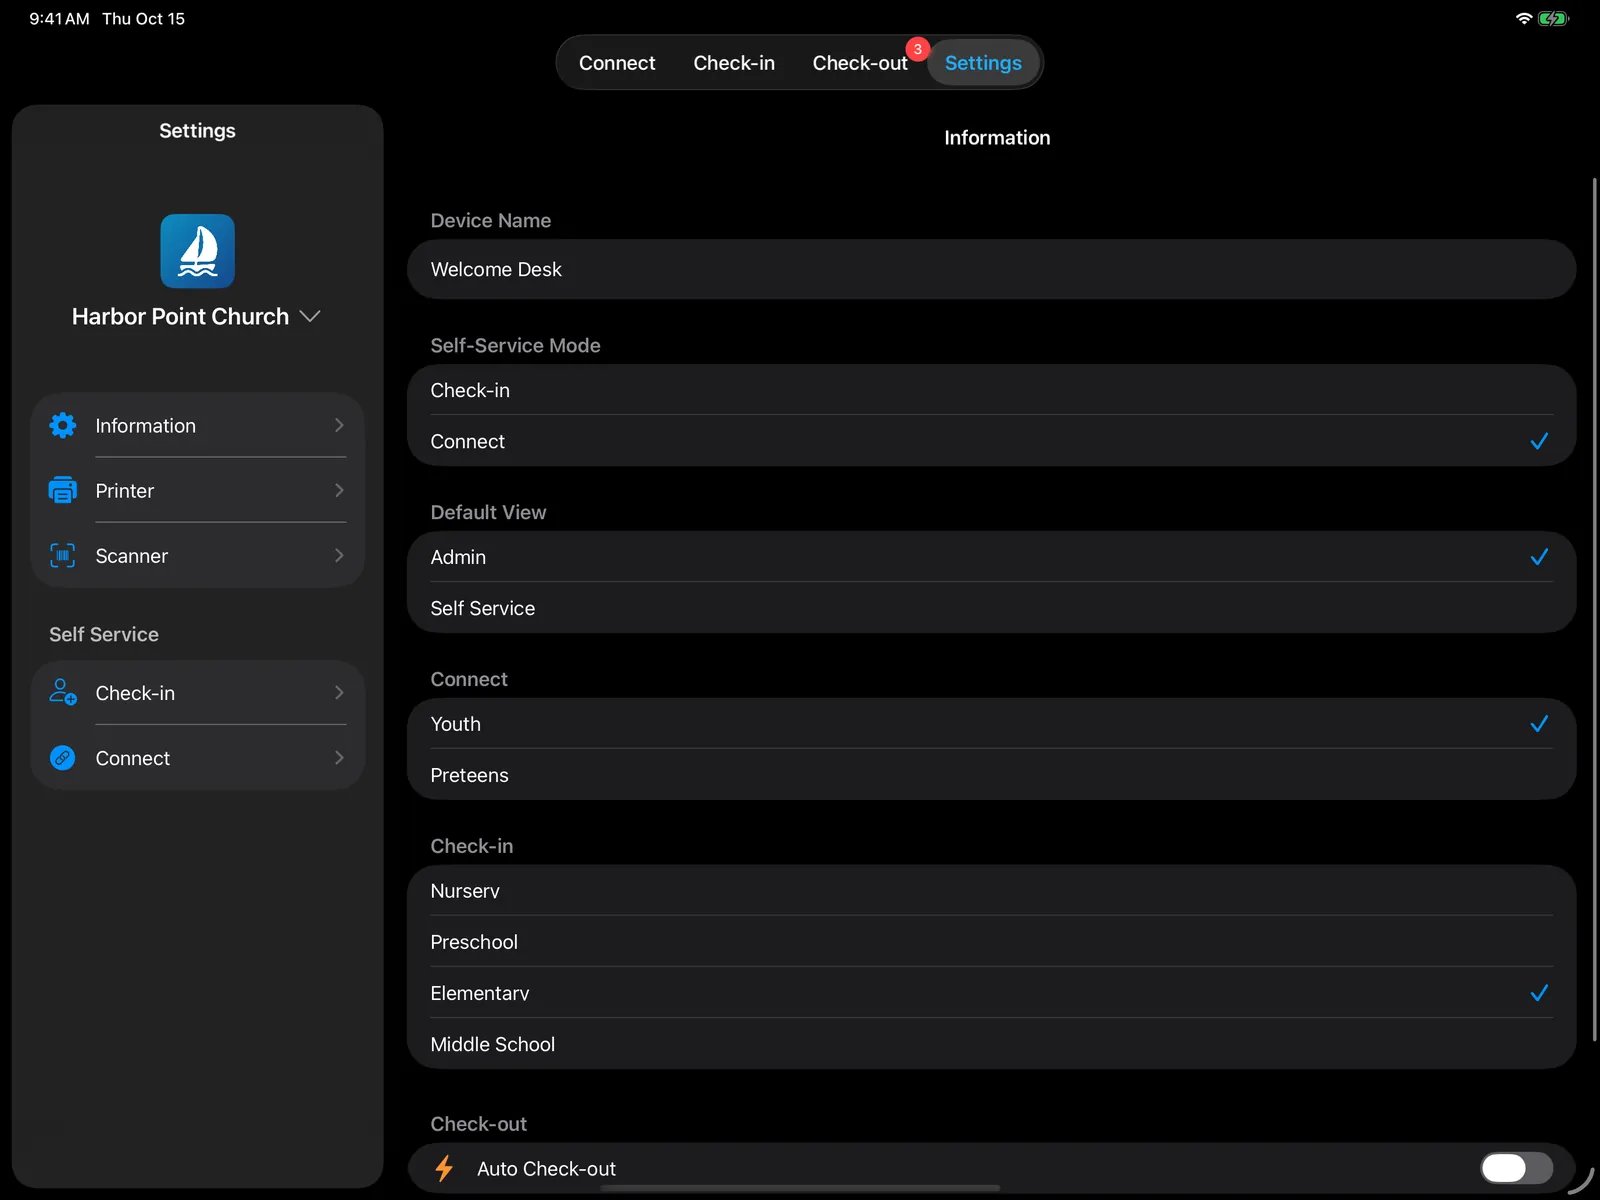Screen dimensions: 1600x1200
Task: Open Scanner settings in sidebar
Action: point(198,555)
